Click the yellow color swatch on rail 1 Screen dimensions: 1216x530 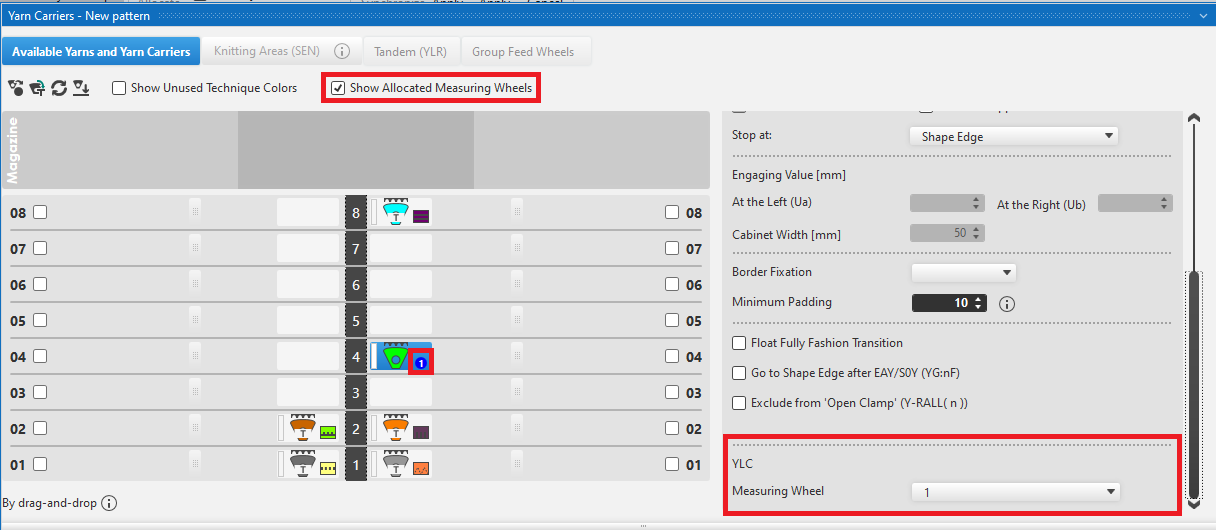pos(327,468)
